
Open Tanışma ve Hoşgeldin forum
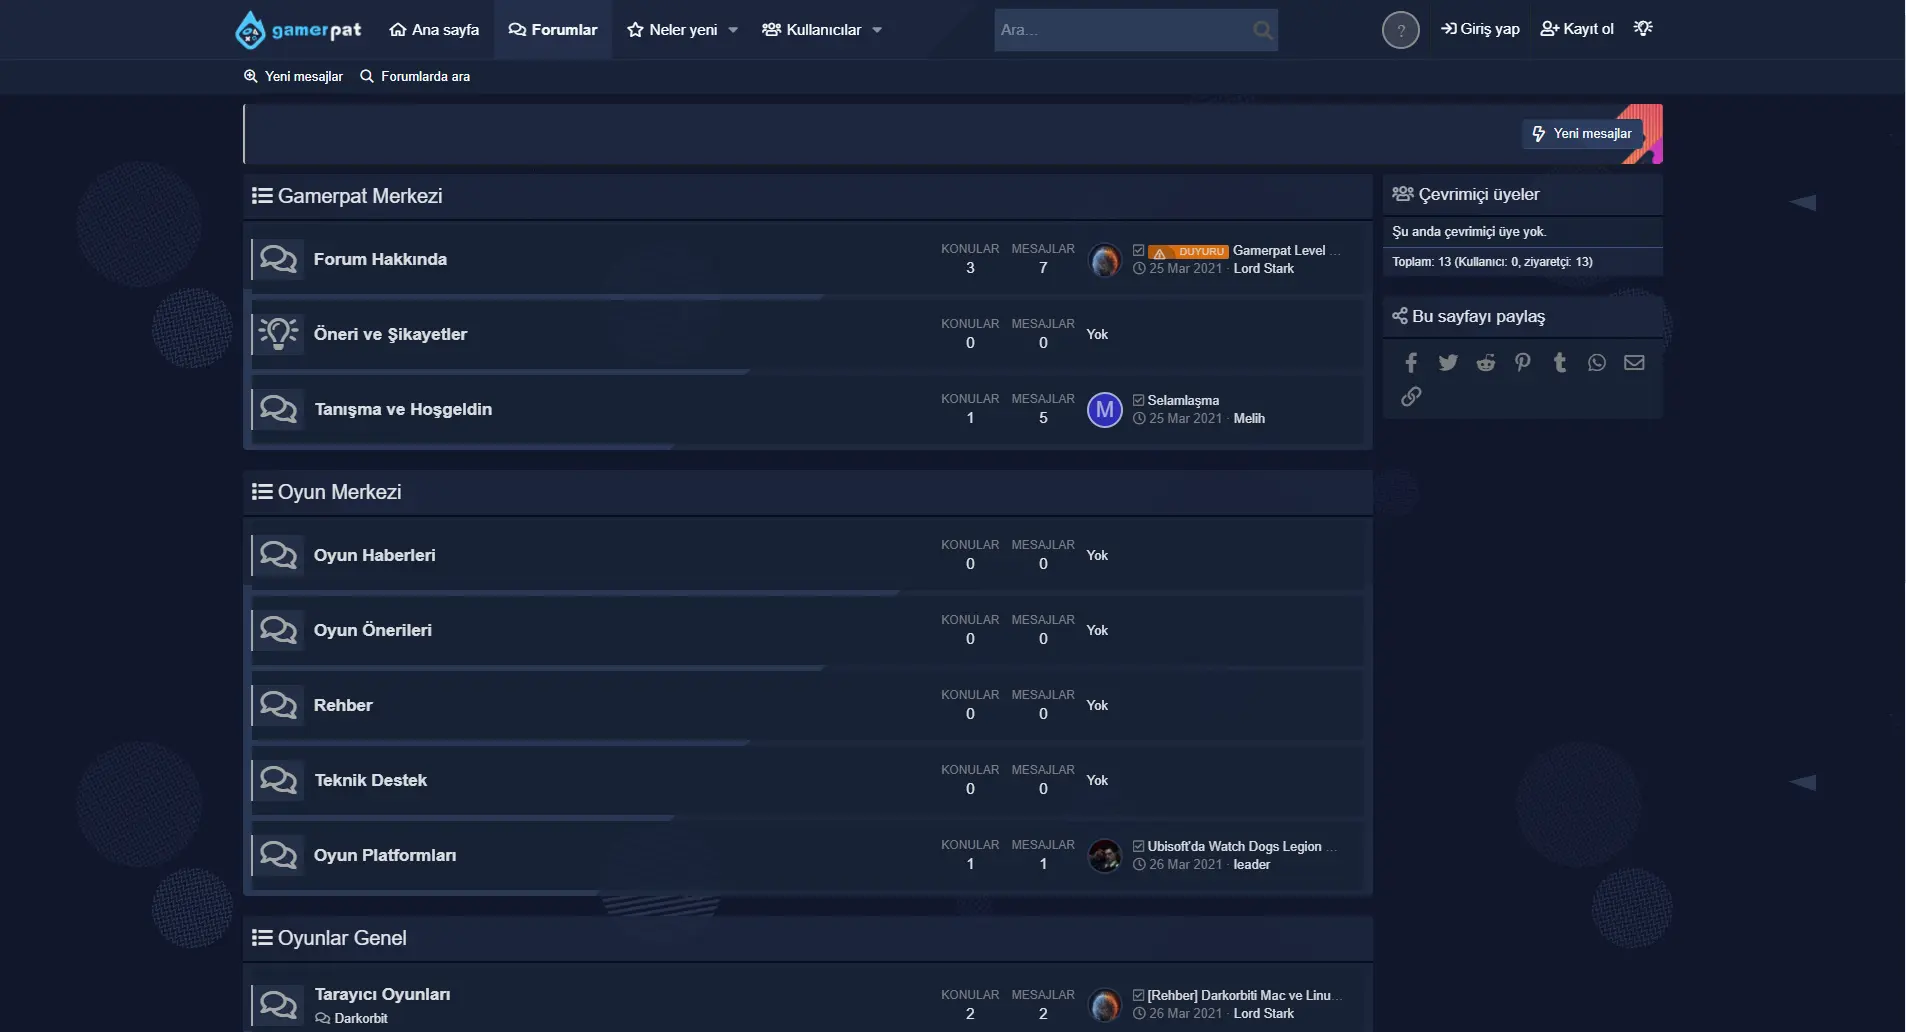tap(403, 409)
